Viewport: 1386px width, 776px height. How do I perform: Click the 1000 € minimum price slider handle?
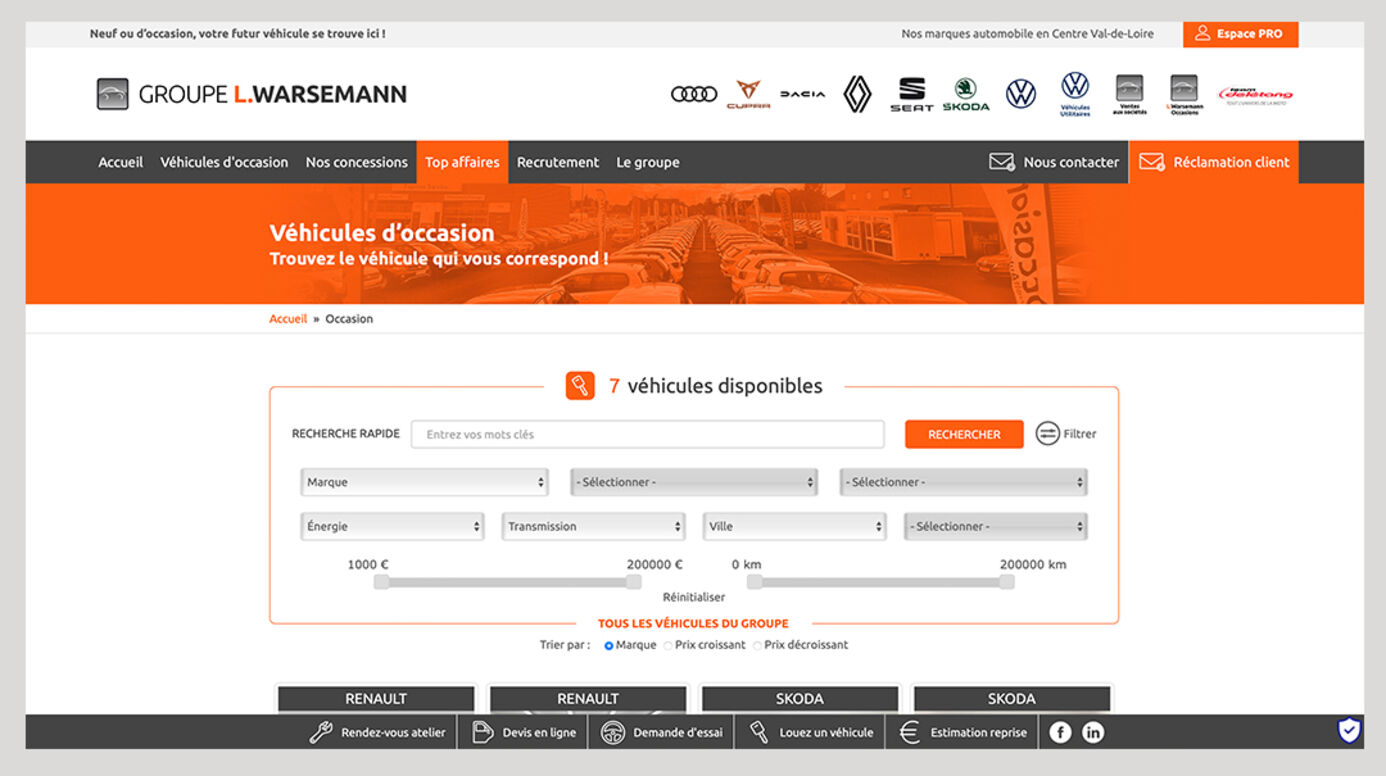coord(381,582)
